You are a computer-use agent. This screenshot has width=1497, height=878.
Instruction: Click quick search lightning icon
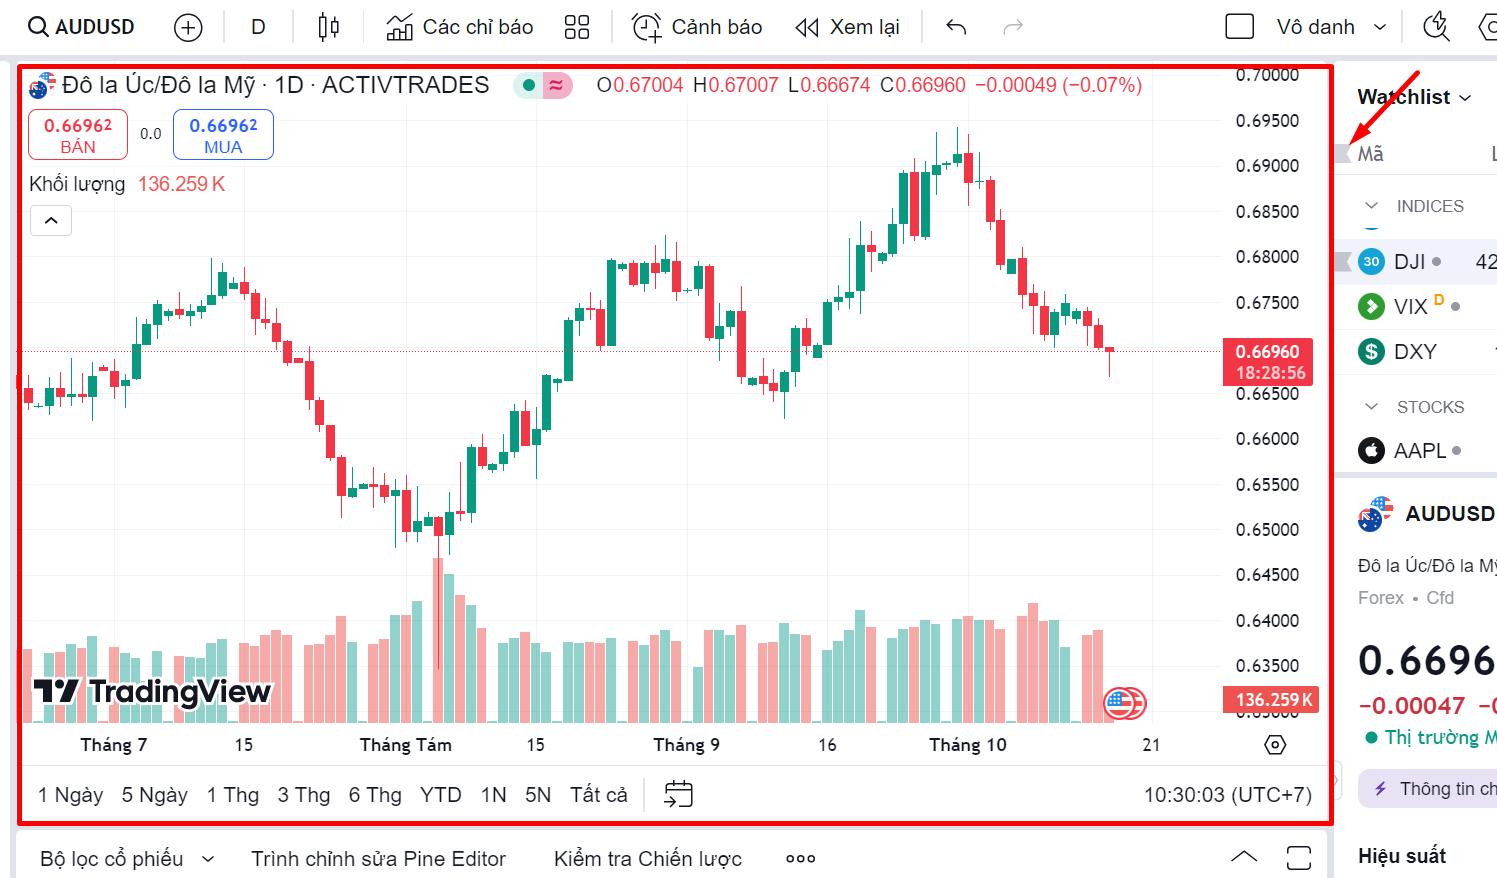pos(1436,27)
